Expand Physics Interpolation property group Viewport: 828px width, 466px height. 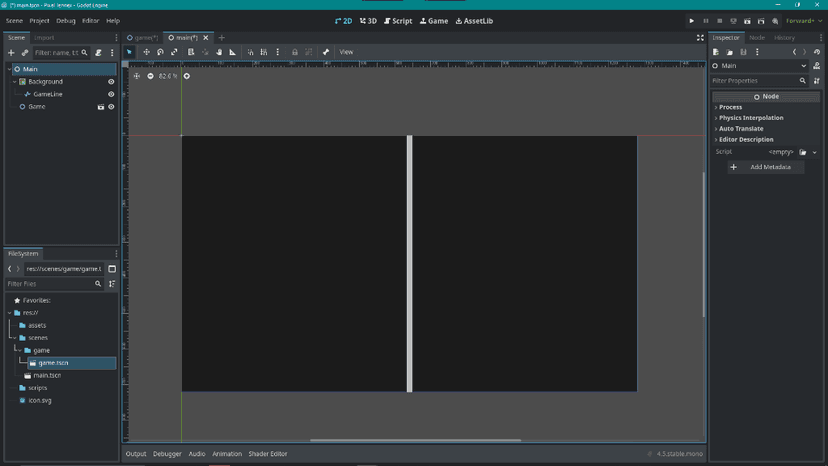[x=750, y=118]
